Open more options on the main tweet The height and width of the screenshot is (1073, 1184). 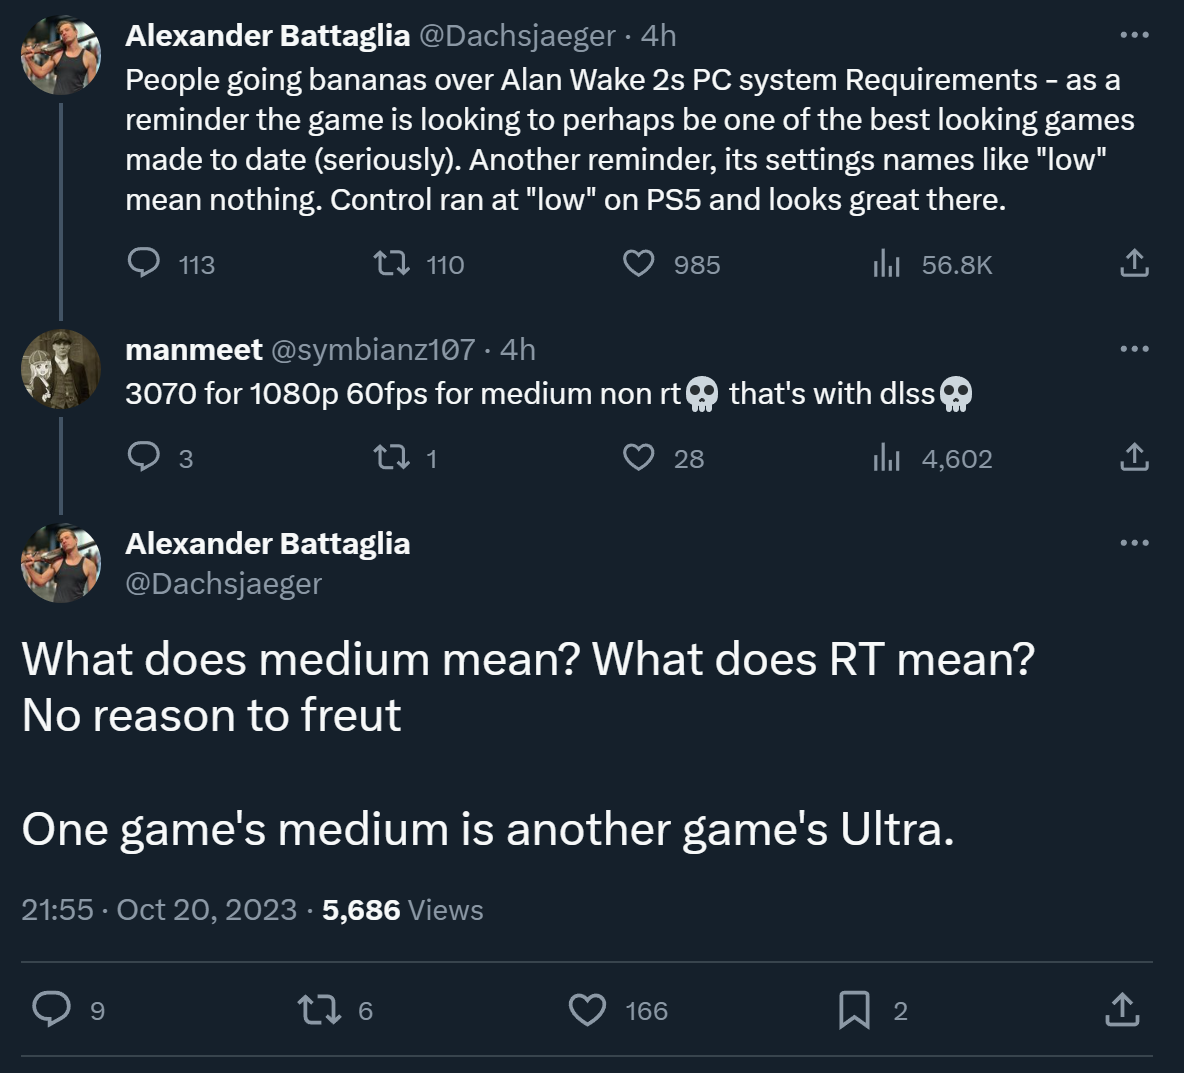pos(1134,543)
